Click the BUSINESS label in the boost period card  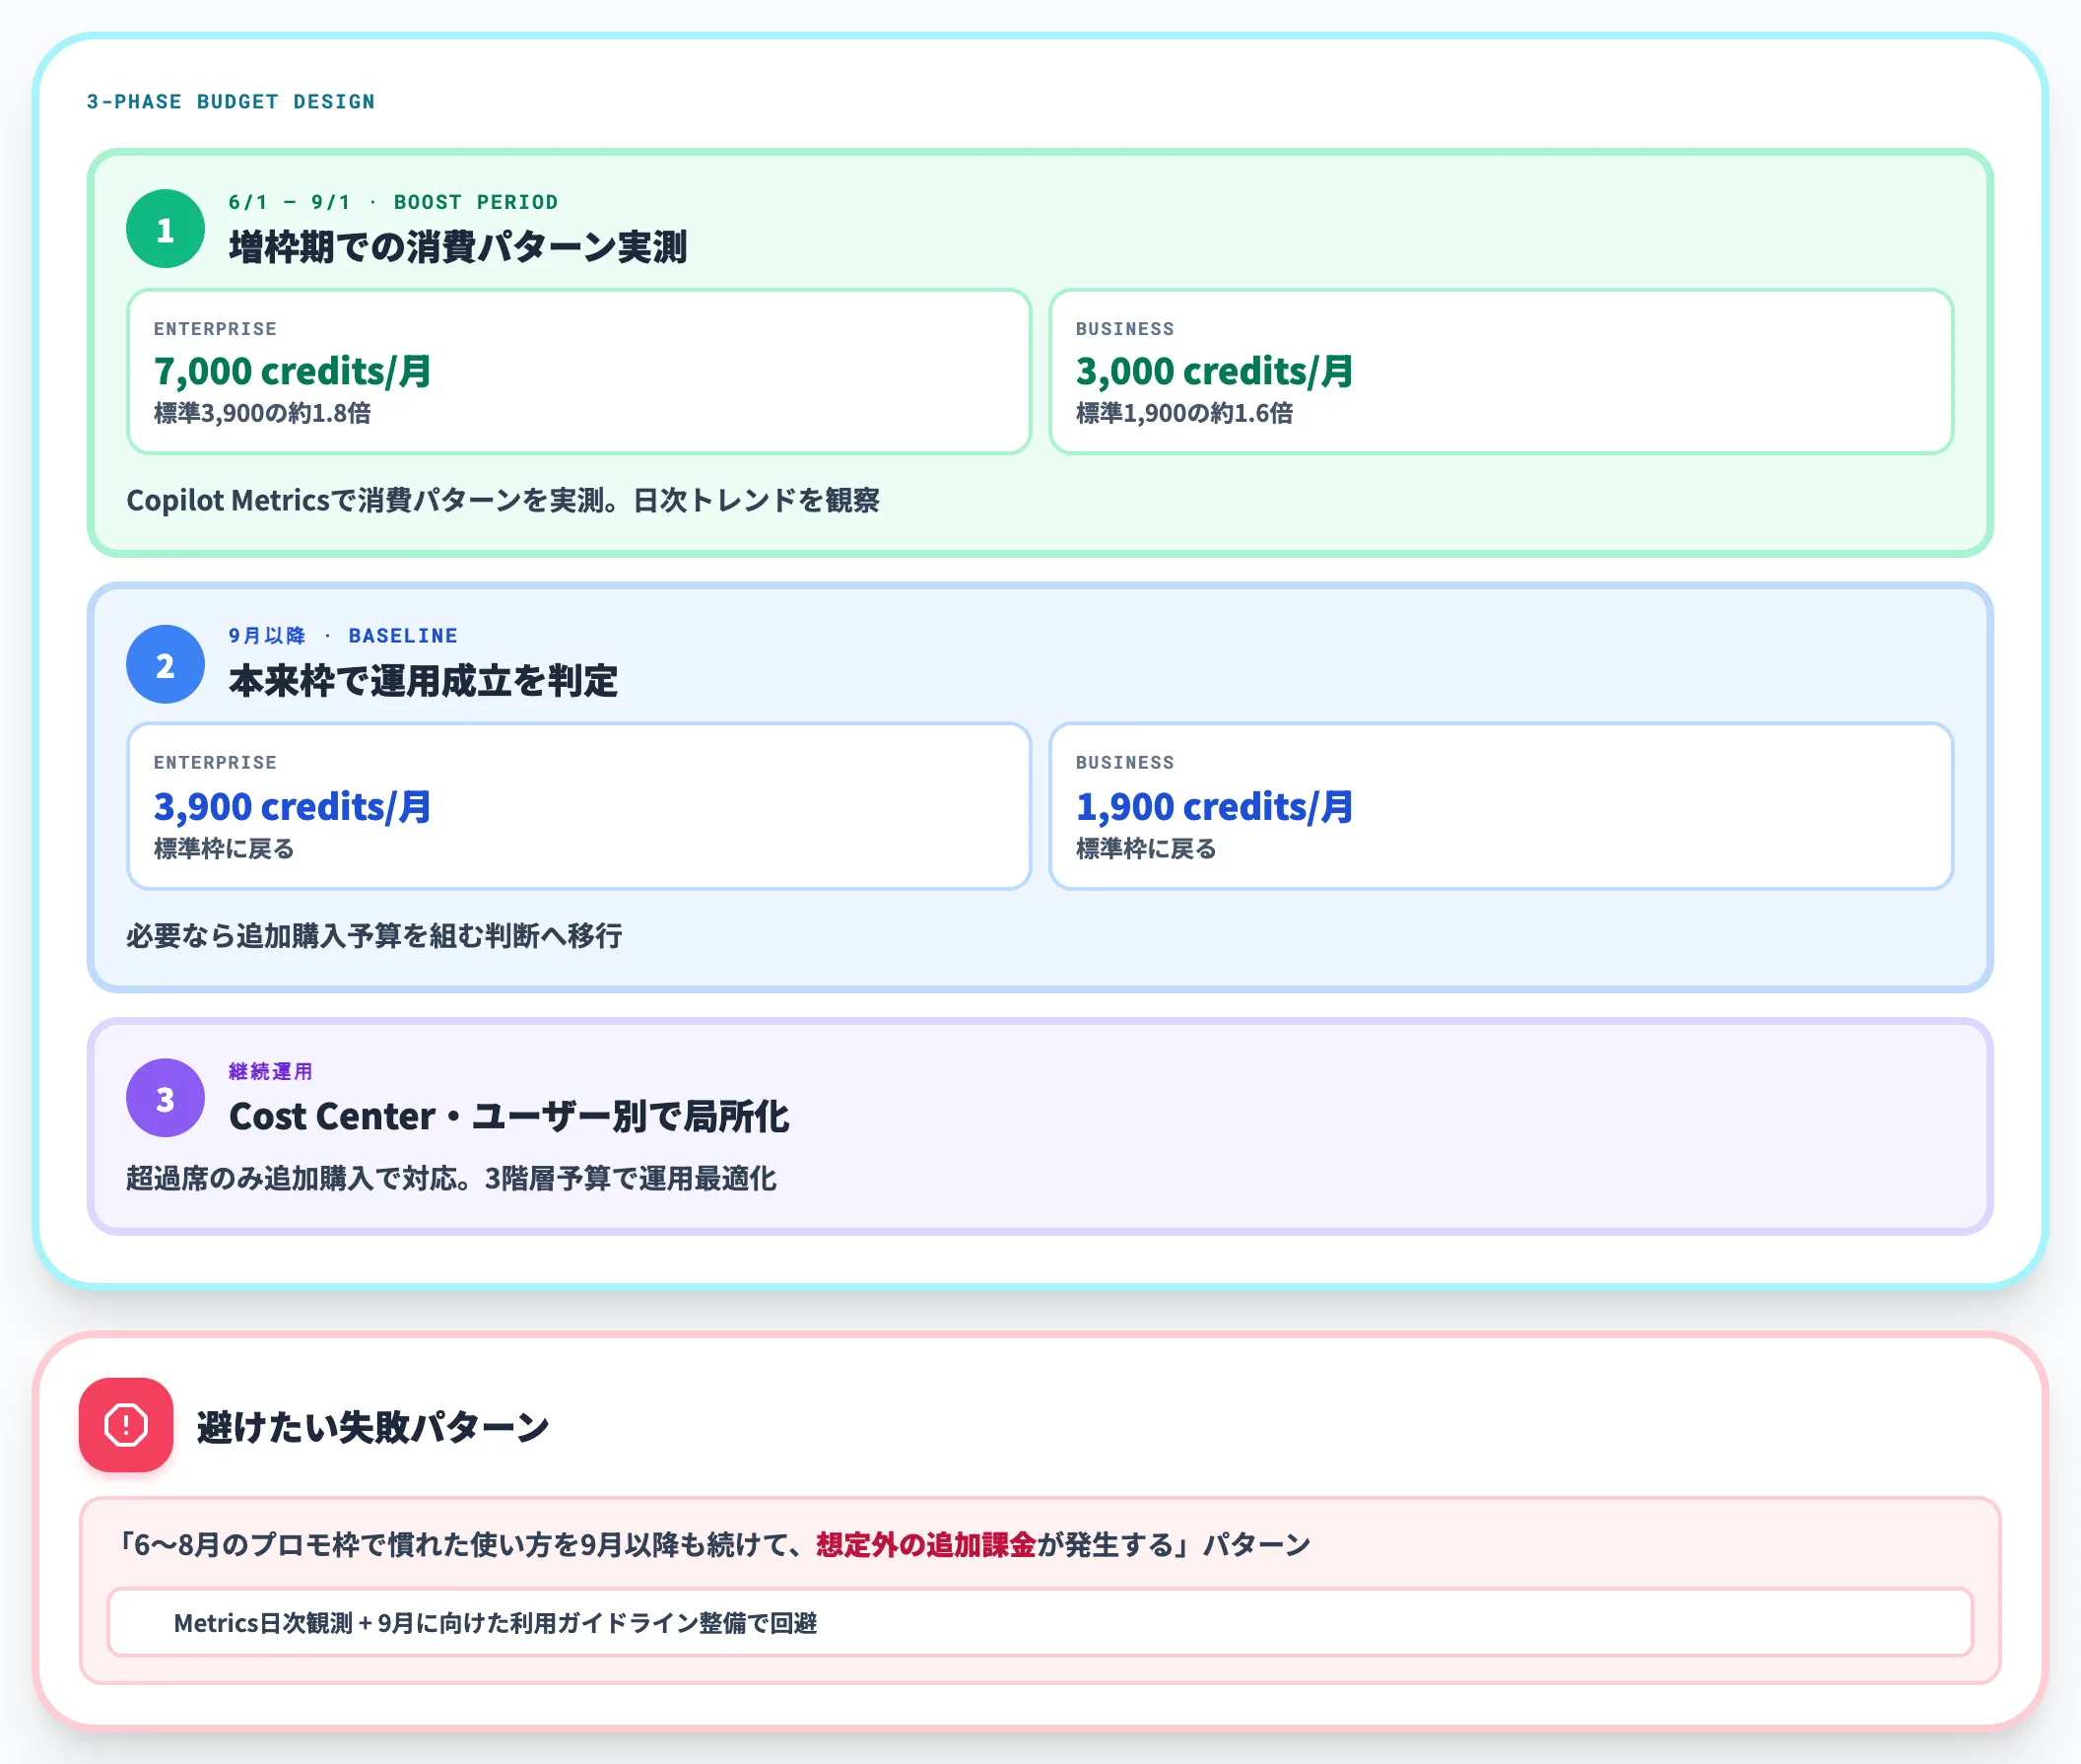(1125, 329)
